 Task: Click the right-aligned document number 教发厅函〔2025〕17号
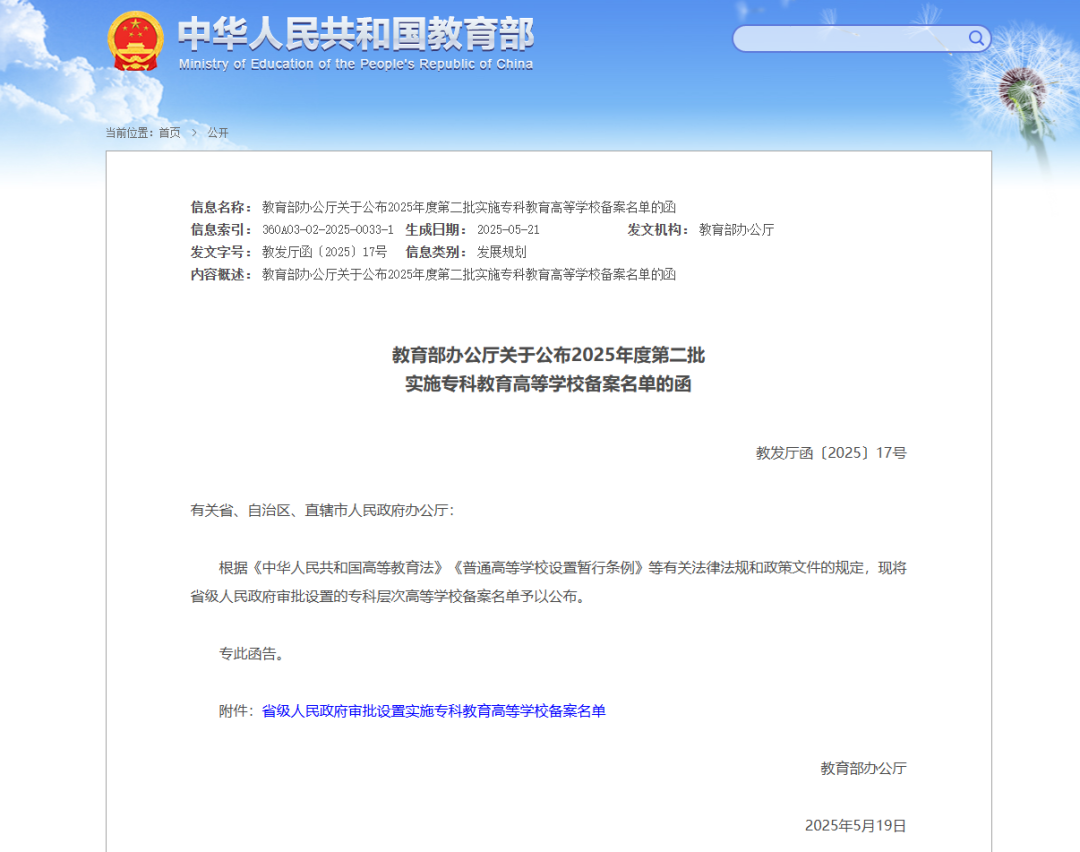coord(831,453)
